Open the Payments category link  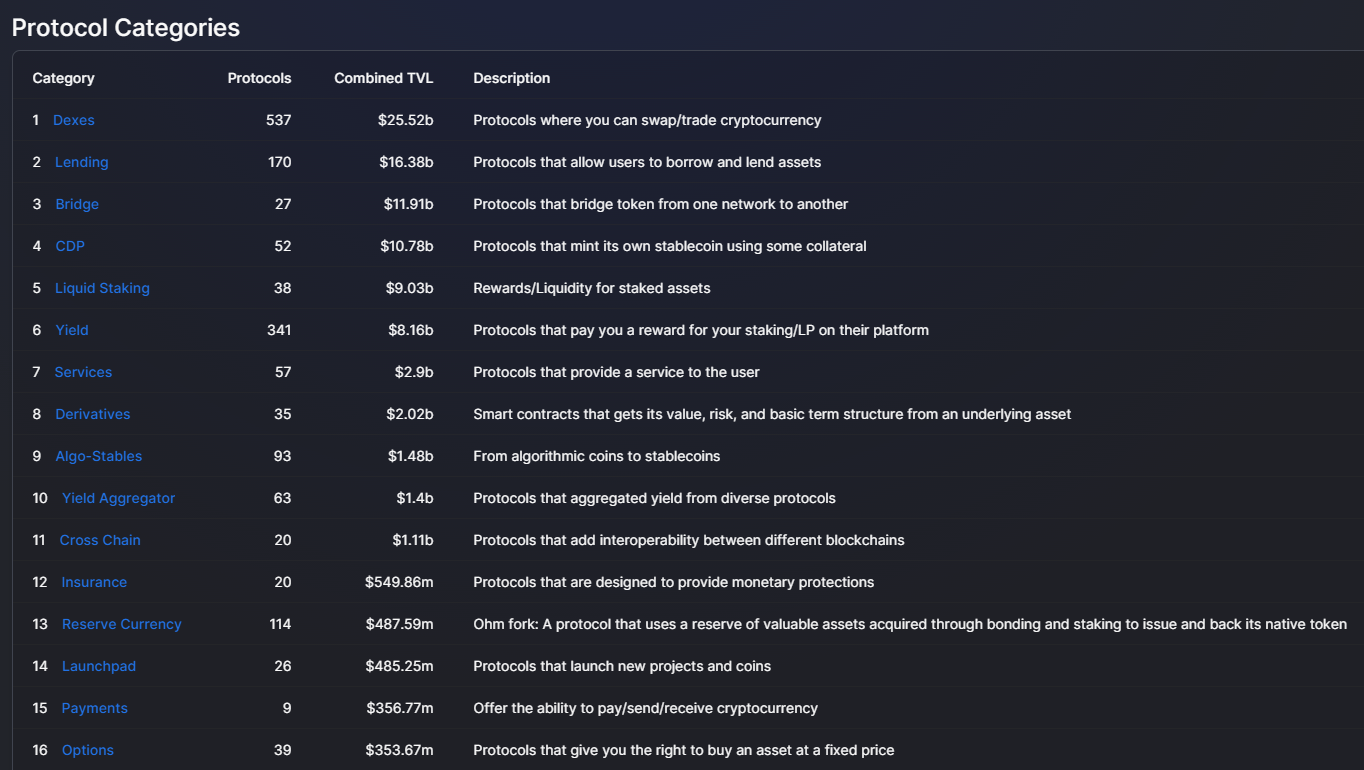click(x=95, y=708)
